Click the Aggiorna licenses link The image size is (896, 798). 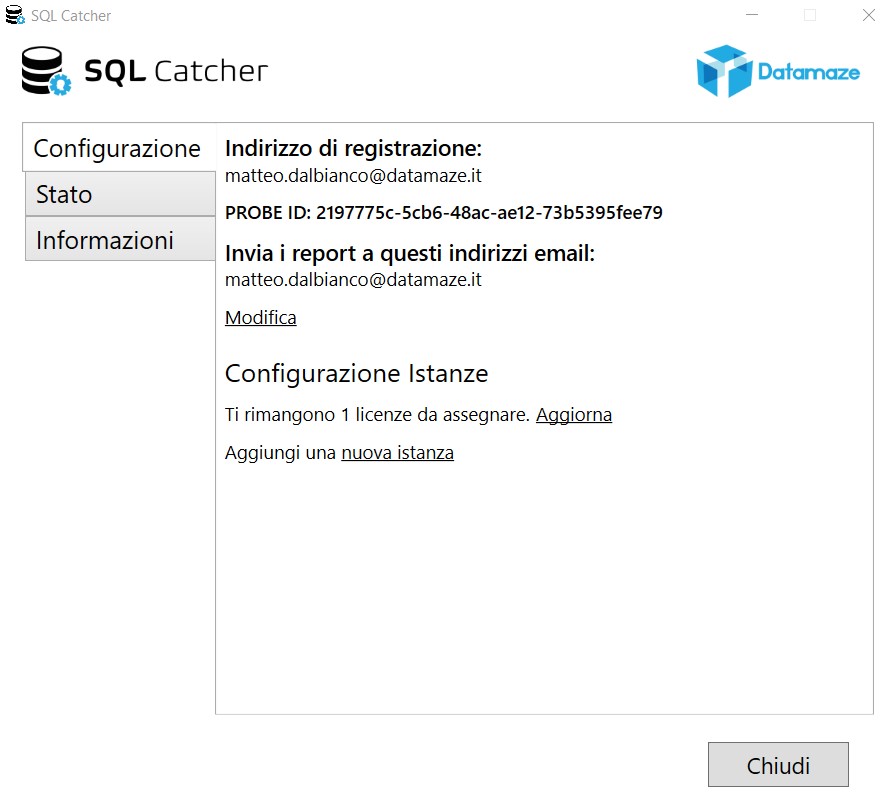574,414
